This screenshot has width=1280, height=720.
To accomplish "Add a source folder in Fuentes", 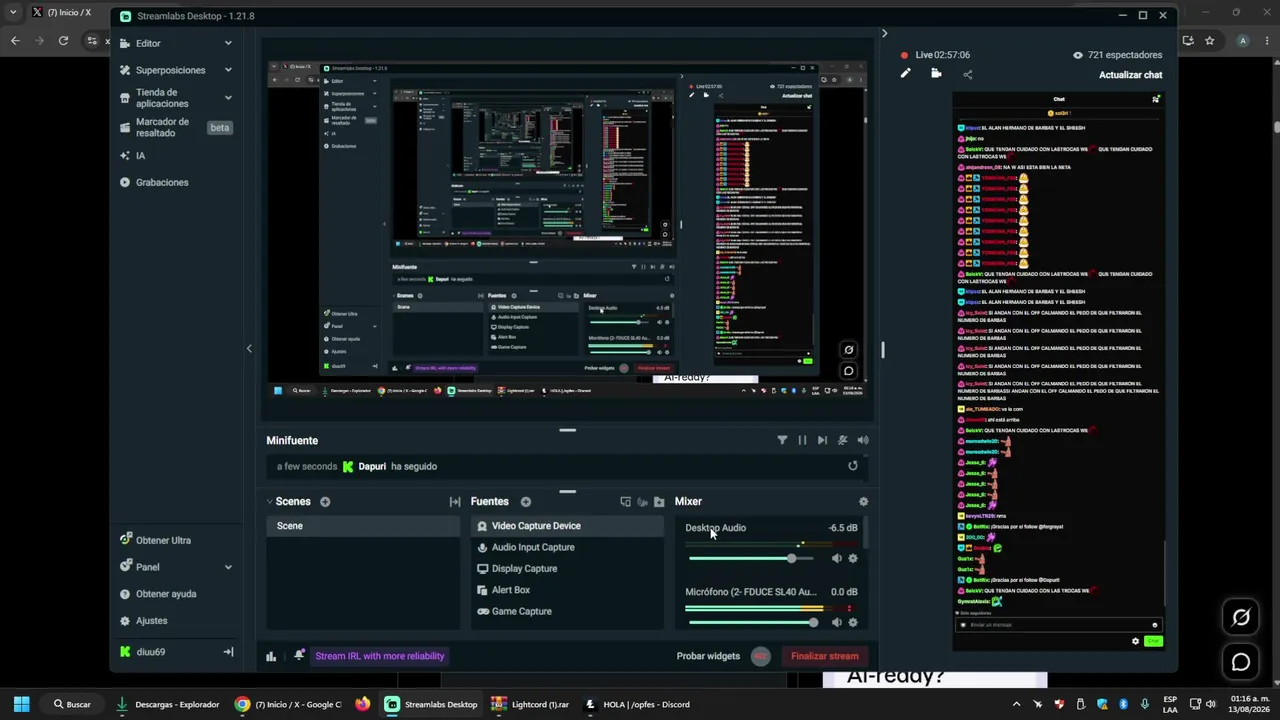I will [x=659, y=502].
